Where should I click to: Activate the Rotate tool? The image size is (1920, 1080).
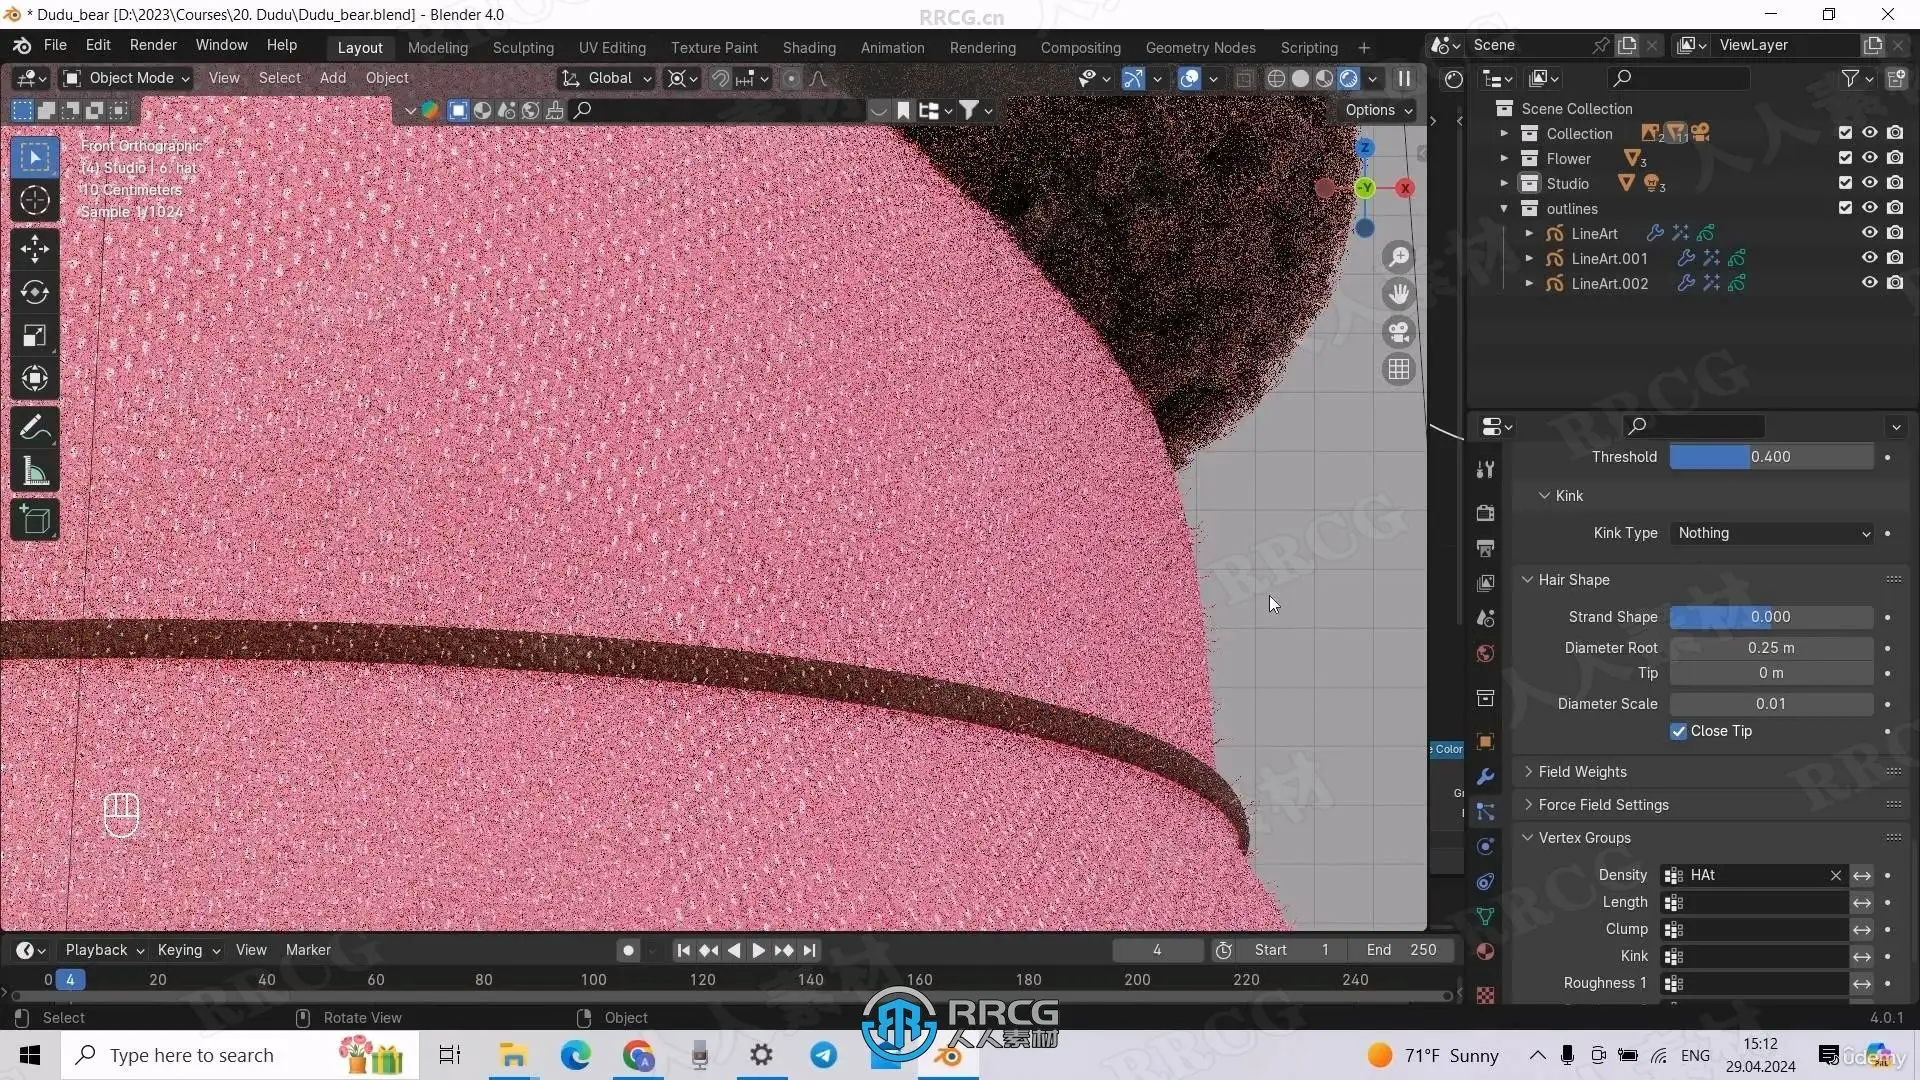[x=35, y=292]
